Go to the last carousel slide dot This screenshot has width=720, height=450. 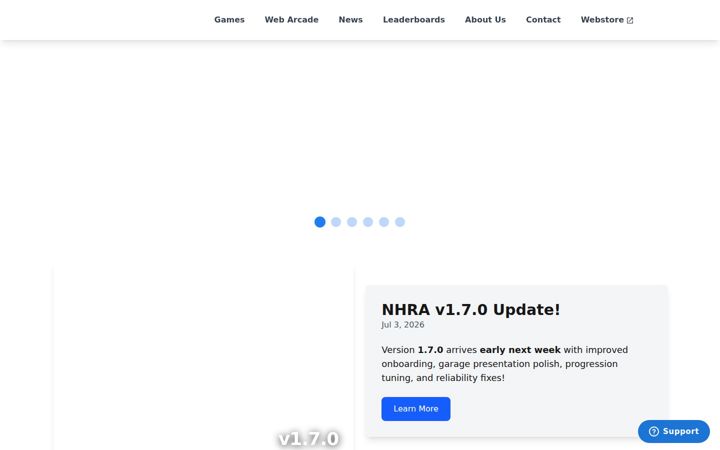[x=400, y=222]
